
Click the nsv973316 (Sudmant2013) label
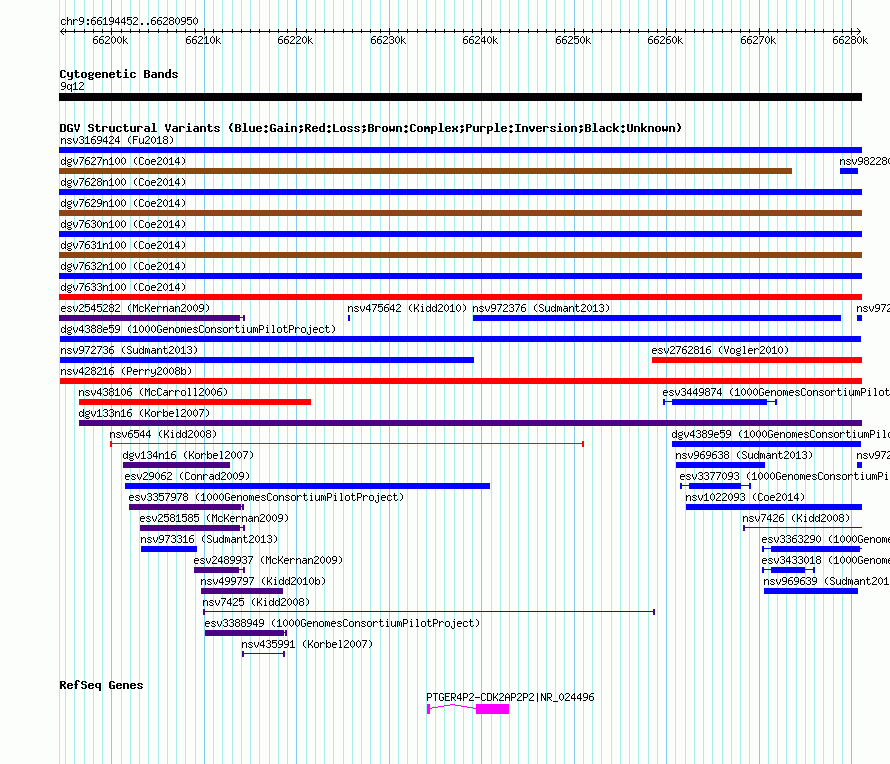point(209,539)
